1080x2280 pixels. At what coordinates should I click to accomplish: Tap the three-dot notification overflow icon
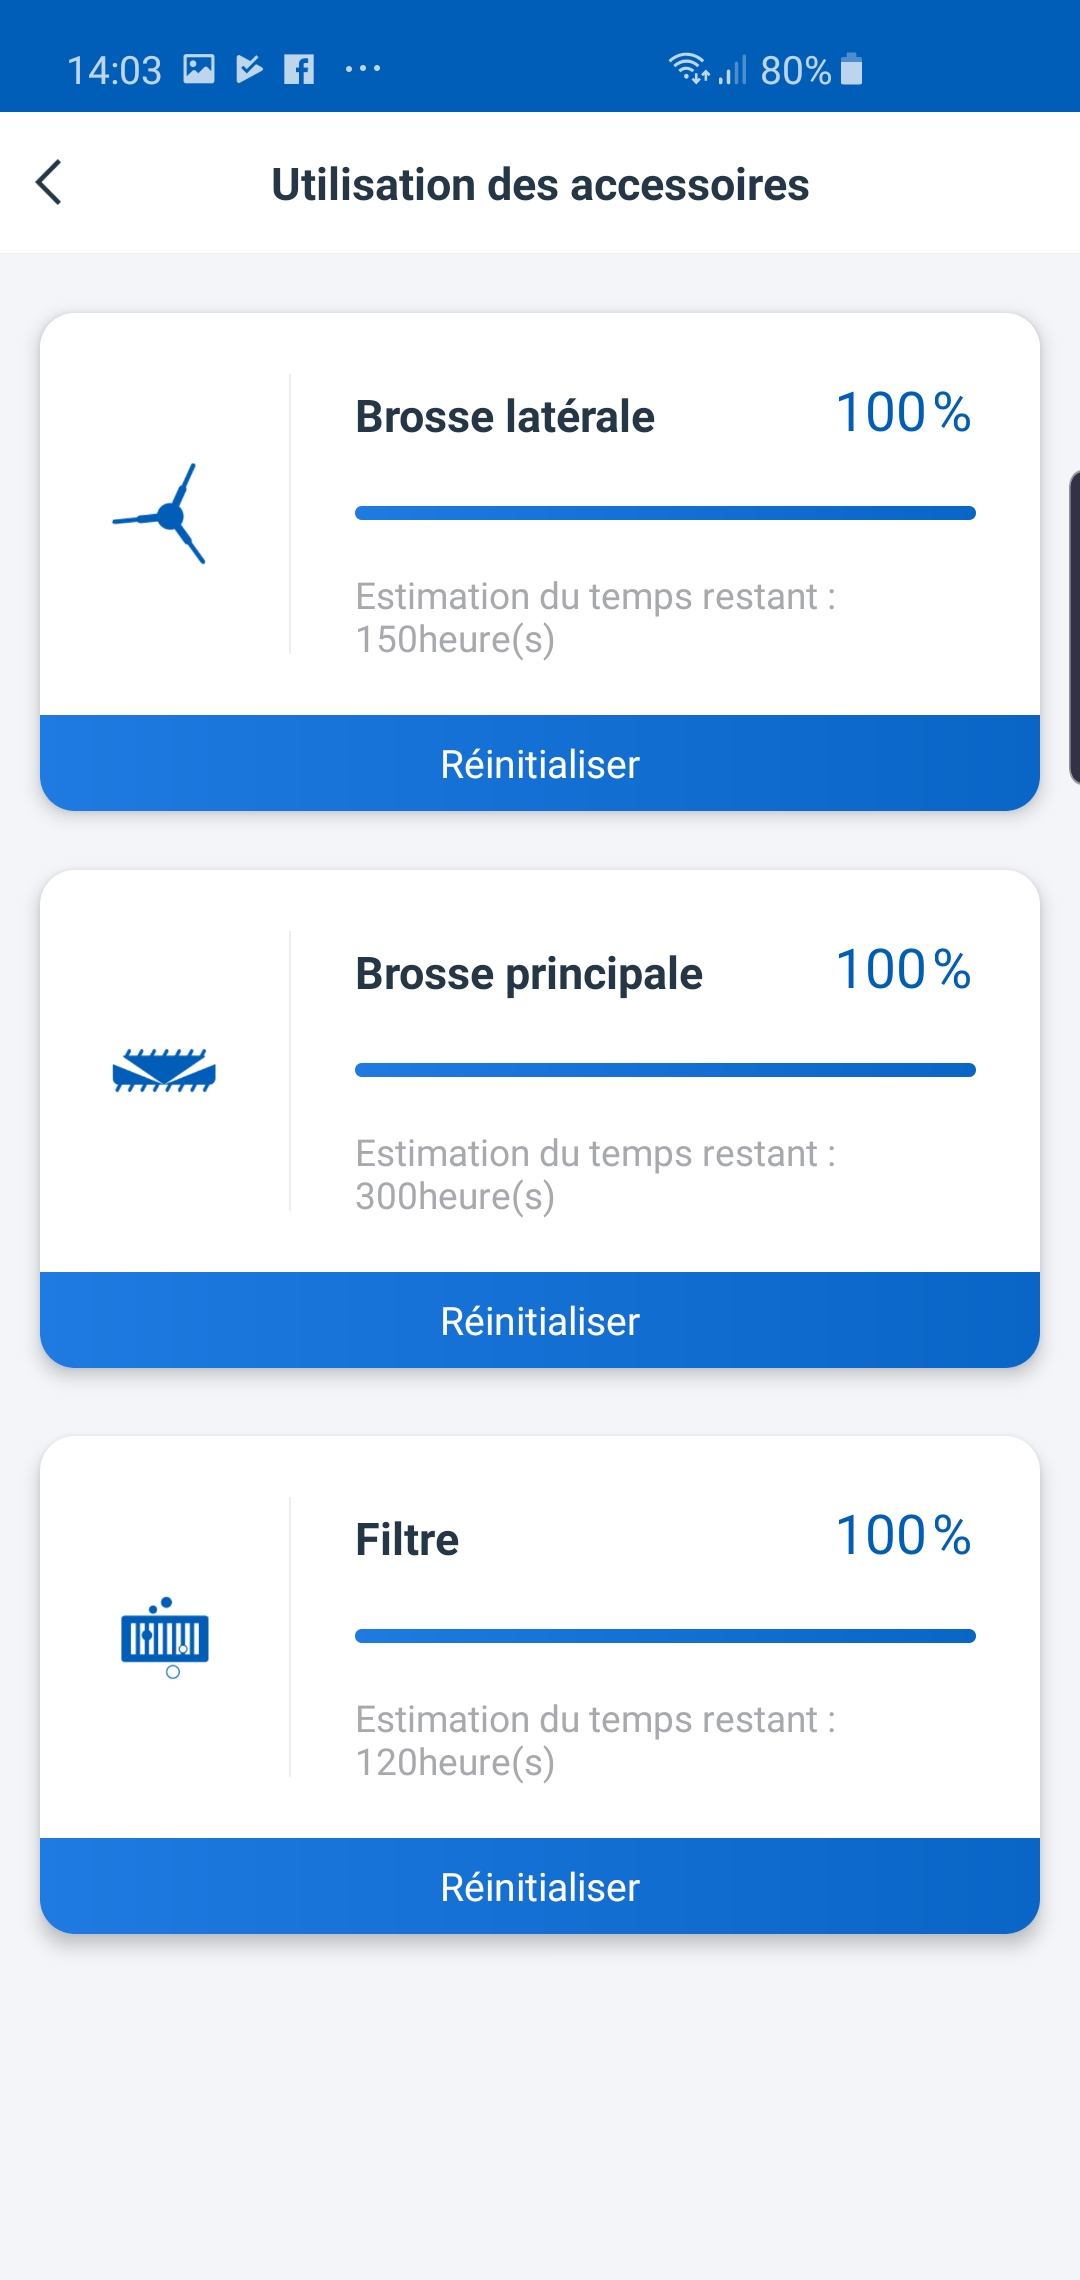(x=362, y=69)
